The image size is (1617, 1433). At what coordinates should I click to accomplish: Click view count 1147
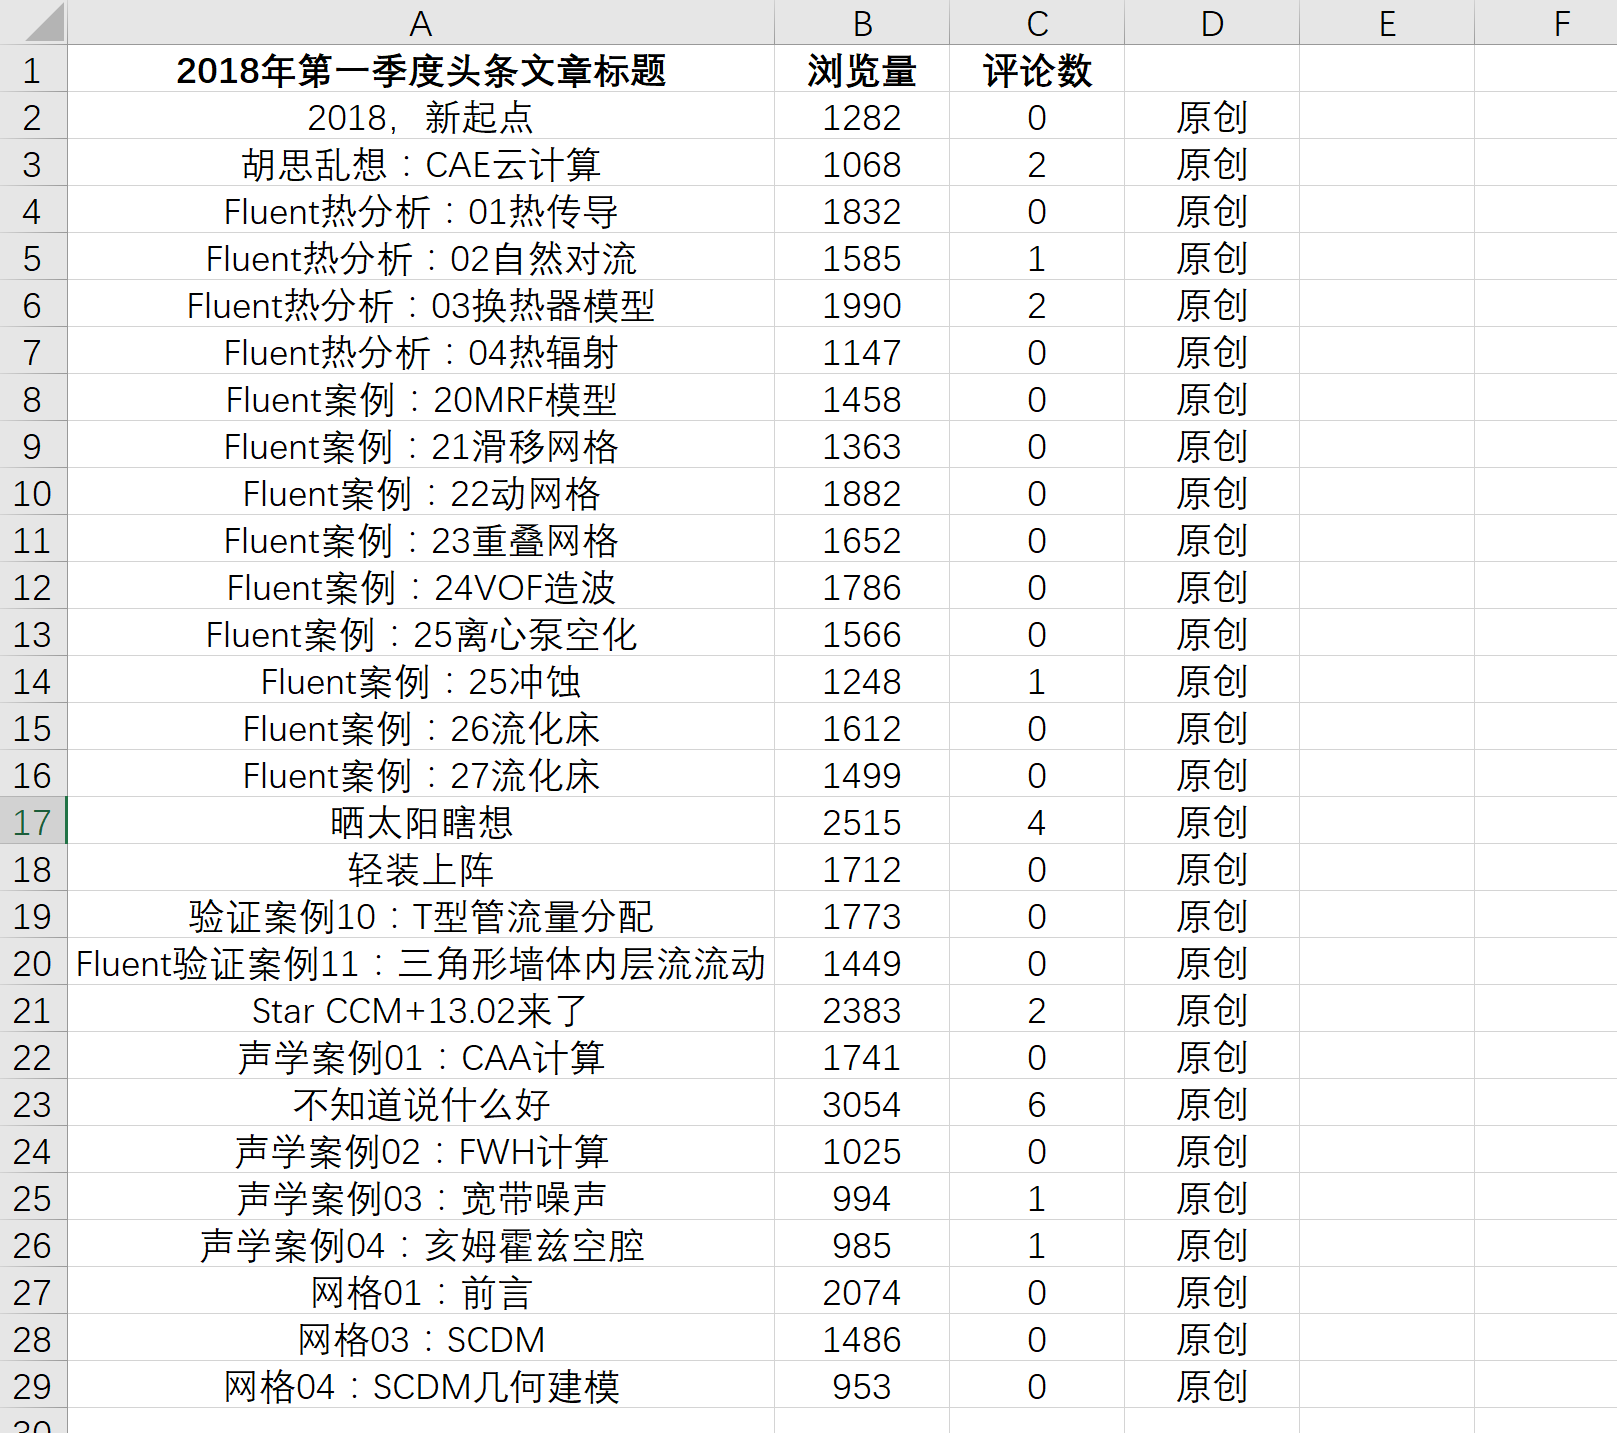(862, 351)
